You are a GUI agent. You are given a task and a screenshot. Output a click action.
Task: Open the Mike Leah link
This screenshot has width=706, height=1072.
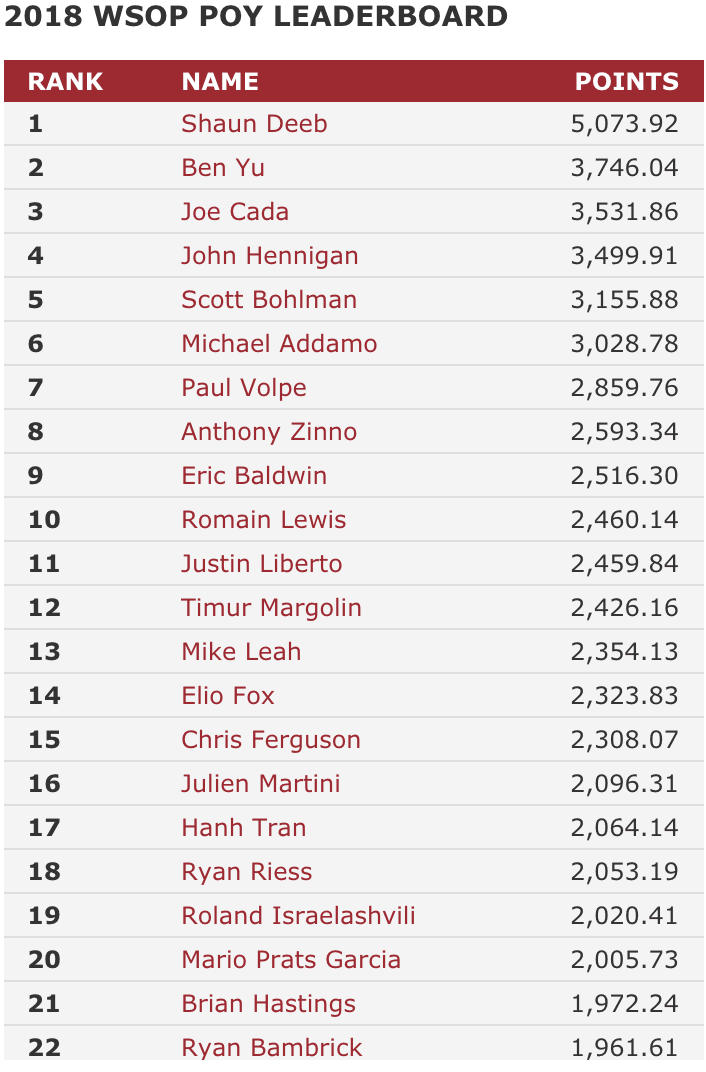tap(241, 652)
